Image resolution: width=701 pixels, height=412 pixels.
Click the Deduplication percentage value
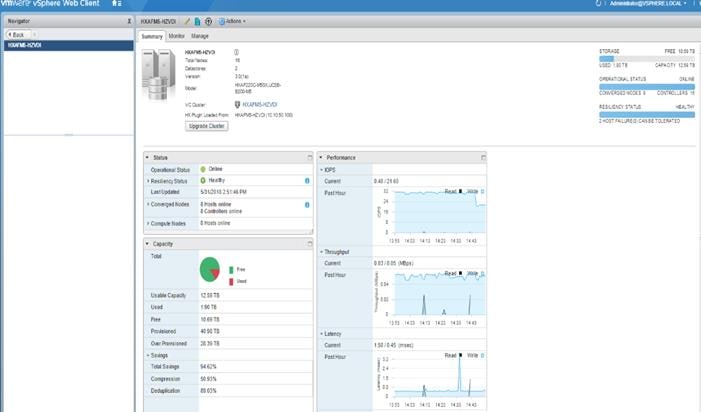208,391
